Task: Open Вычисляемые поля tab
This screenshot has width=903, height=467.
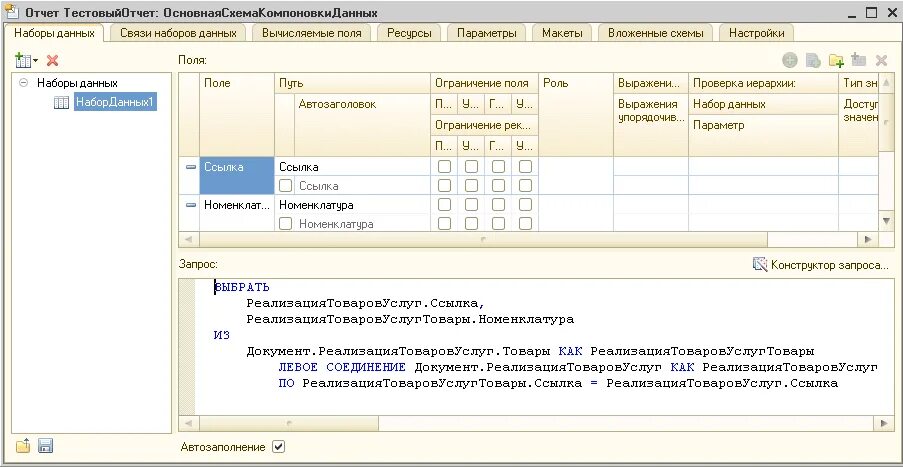Action: 312,33
